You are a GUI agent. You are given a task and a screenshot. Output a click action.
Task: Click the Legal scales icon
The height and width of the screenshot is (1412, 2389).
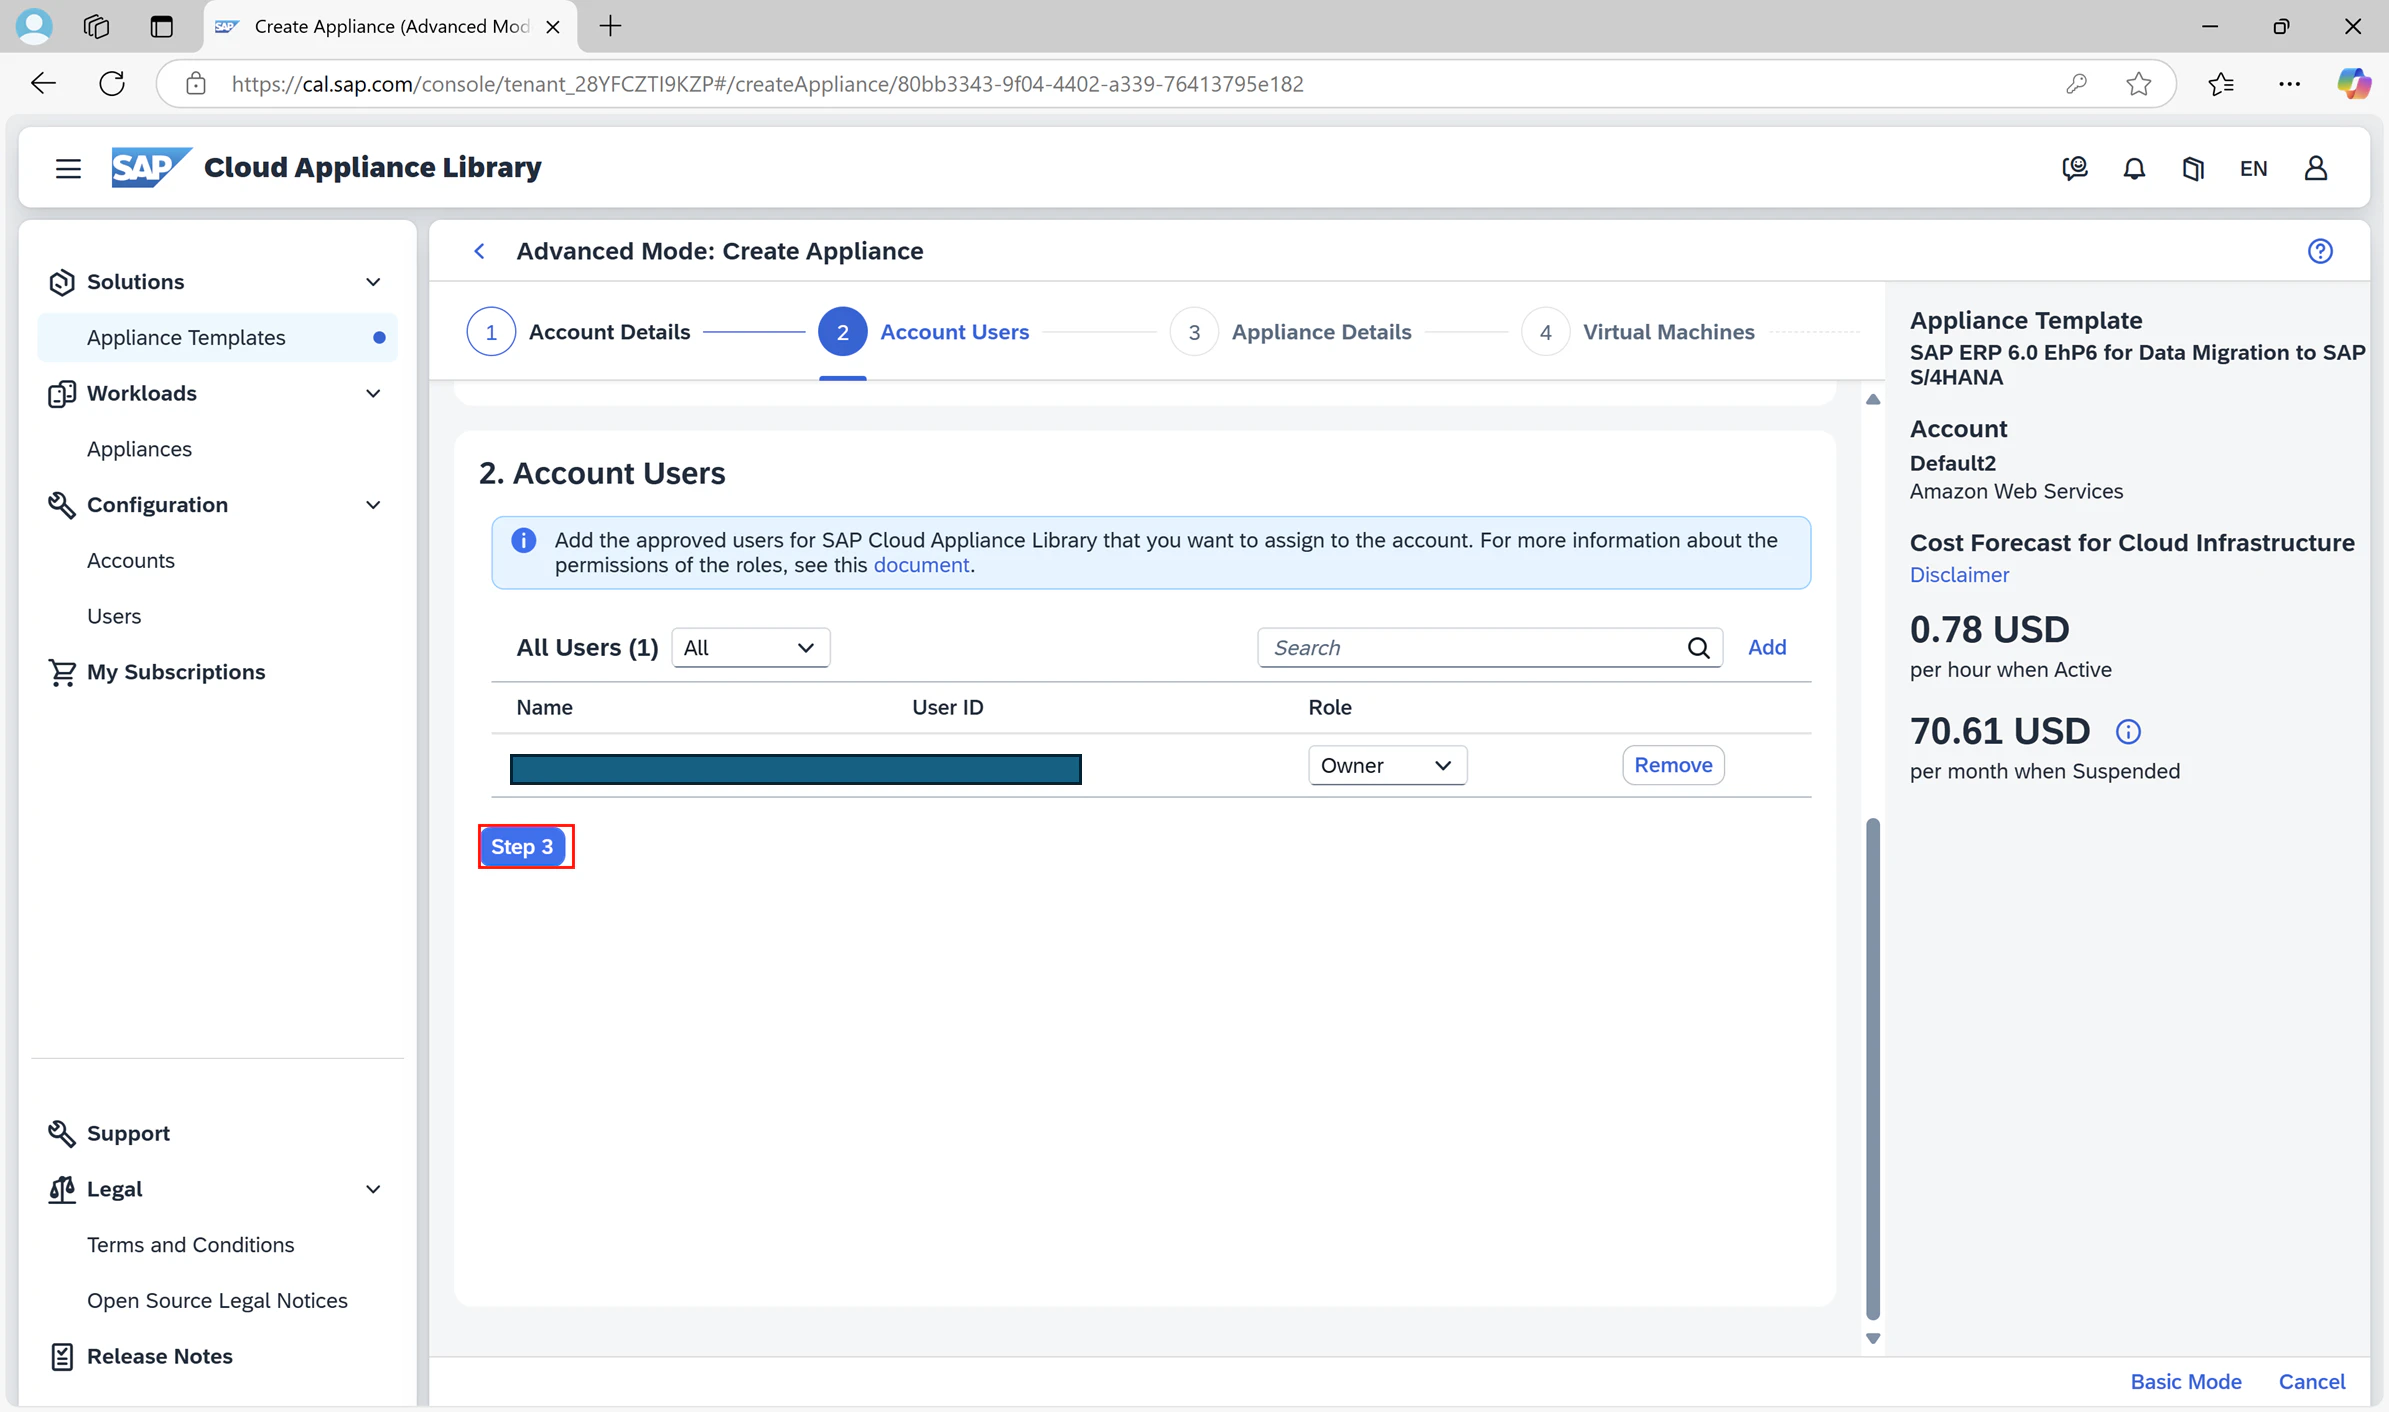pos(62,1189)
